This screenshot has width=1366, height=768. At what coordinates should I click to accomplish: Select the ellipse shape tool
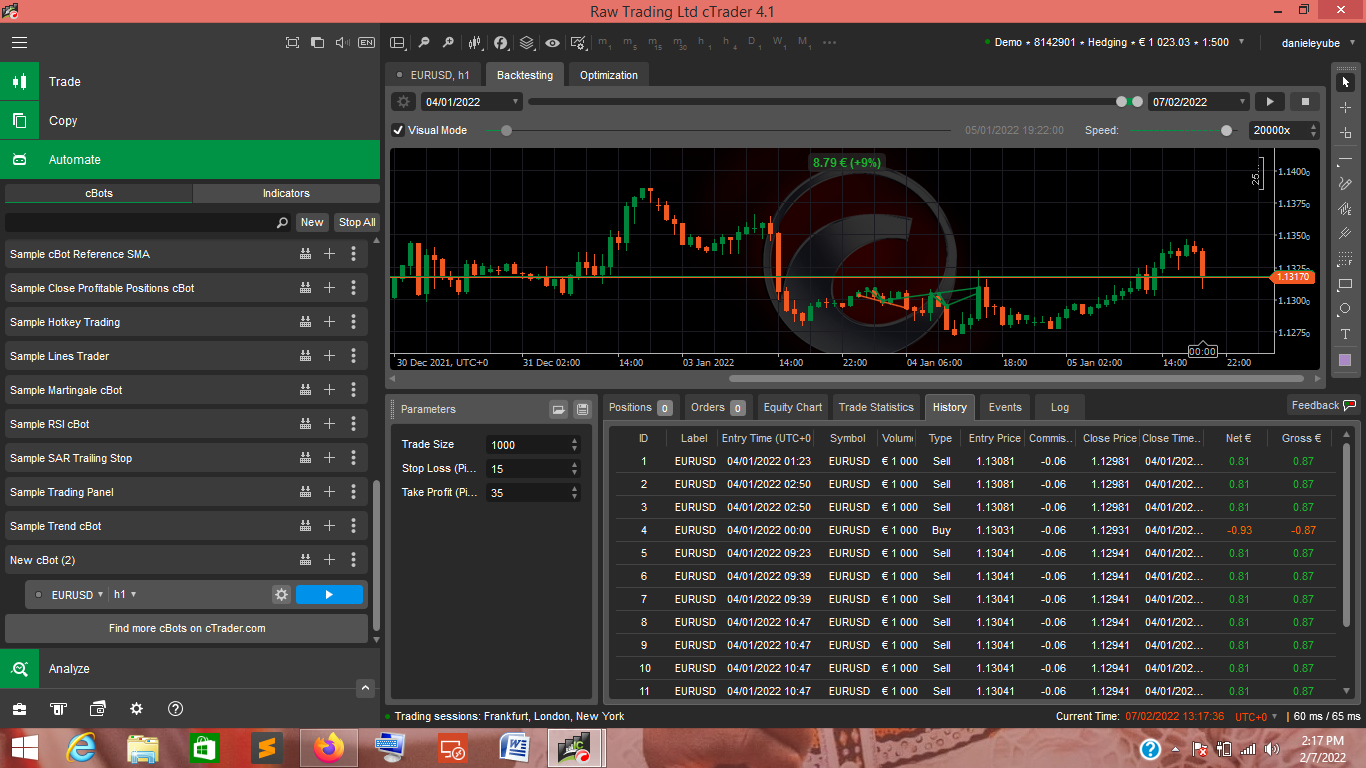pos(1345,309)
